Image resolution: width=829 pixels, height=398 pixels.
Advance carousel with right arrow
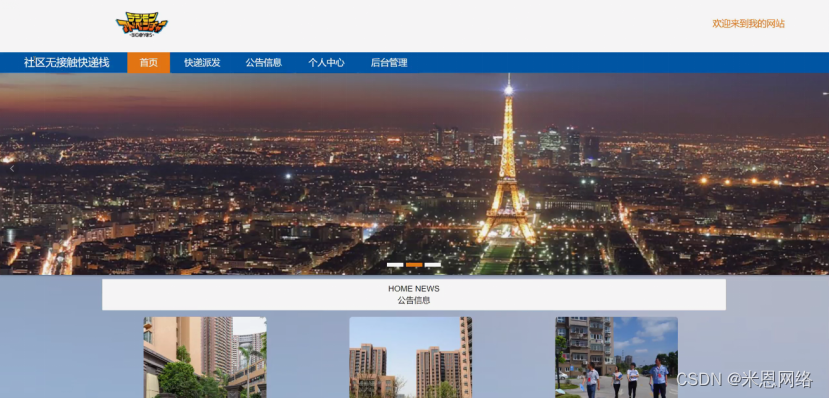[x=816, y=169]
